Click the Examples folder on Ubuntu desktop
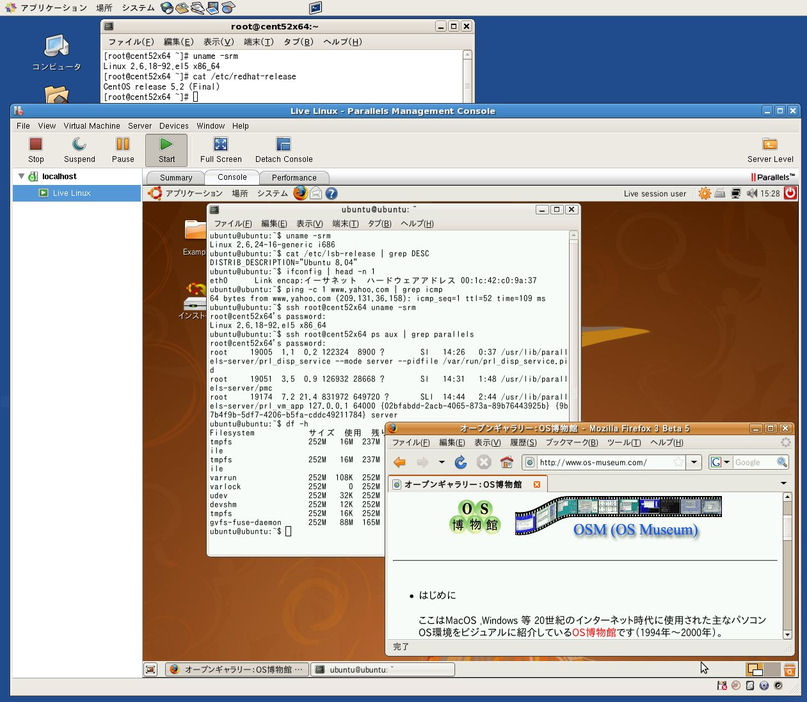 pyautogui.click(x=195, y=237)
